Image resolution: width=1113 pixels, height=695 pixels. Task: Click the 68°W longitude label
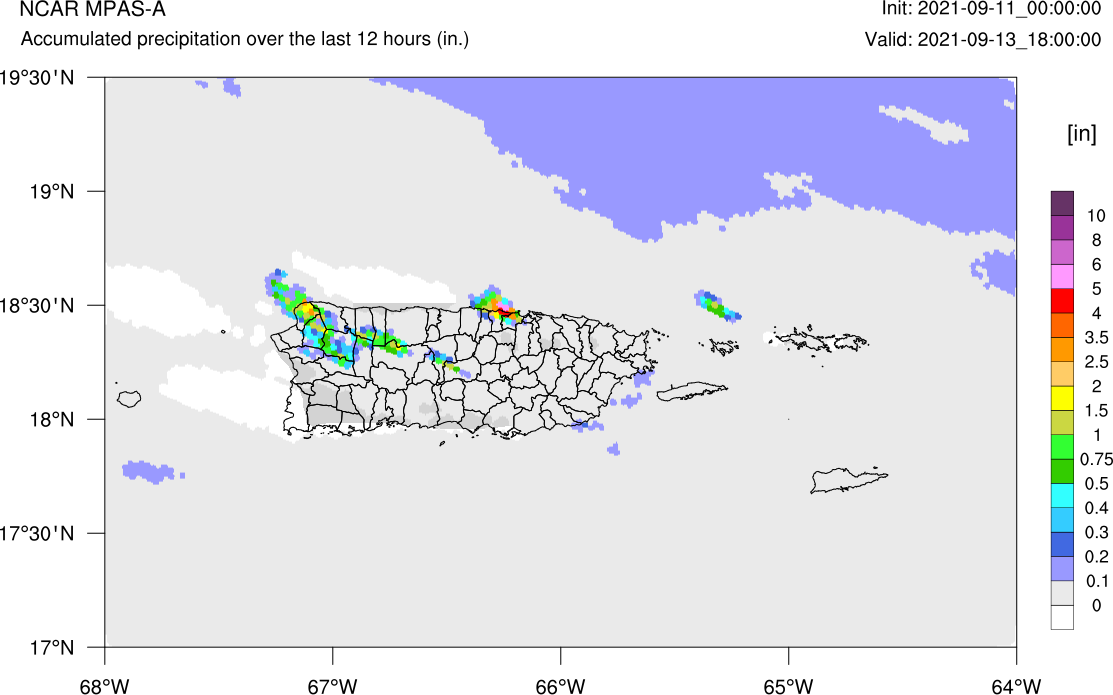104,686
